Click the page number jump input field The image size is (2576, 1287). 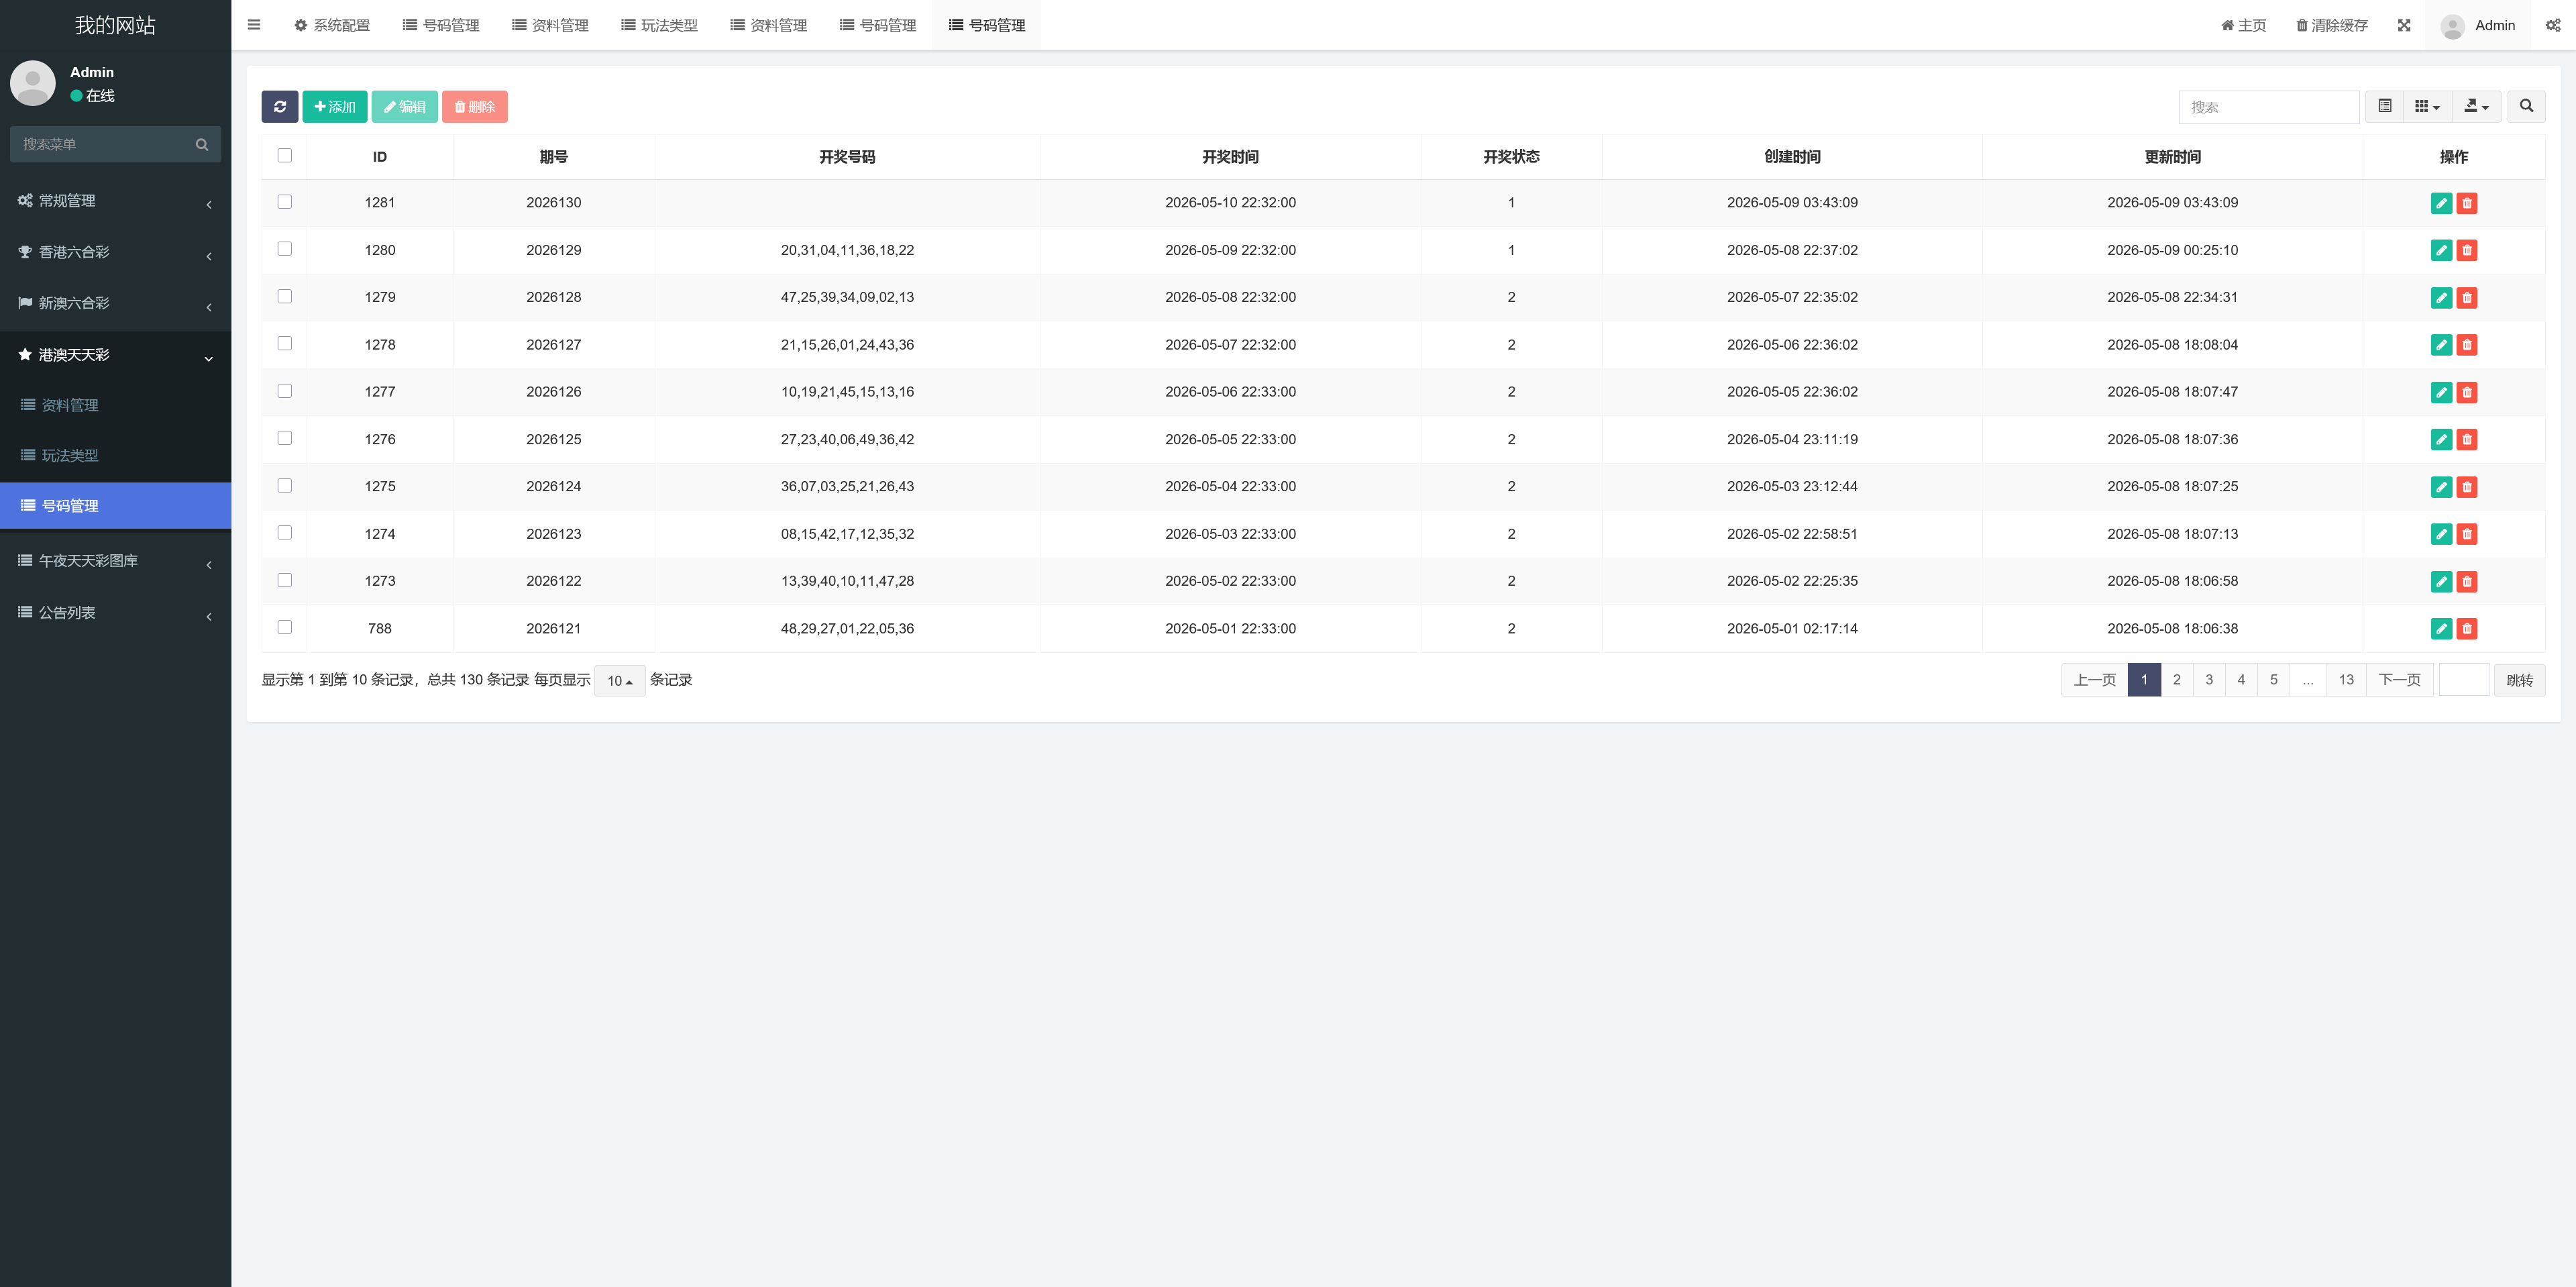click(2464, 680)
